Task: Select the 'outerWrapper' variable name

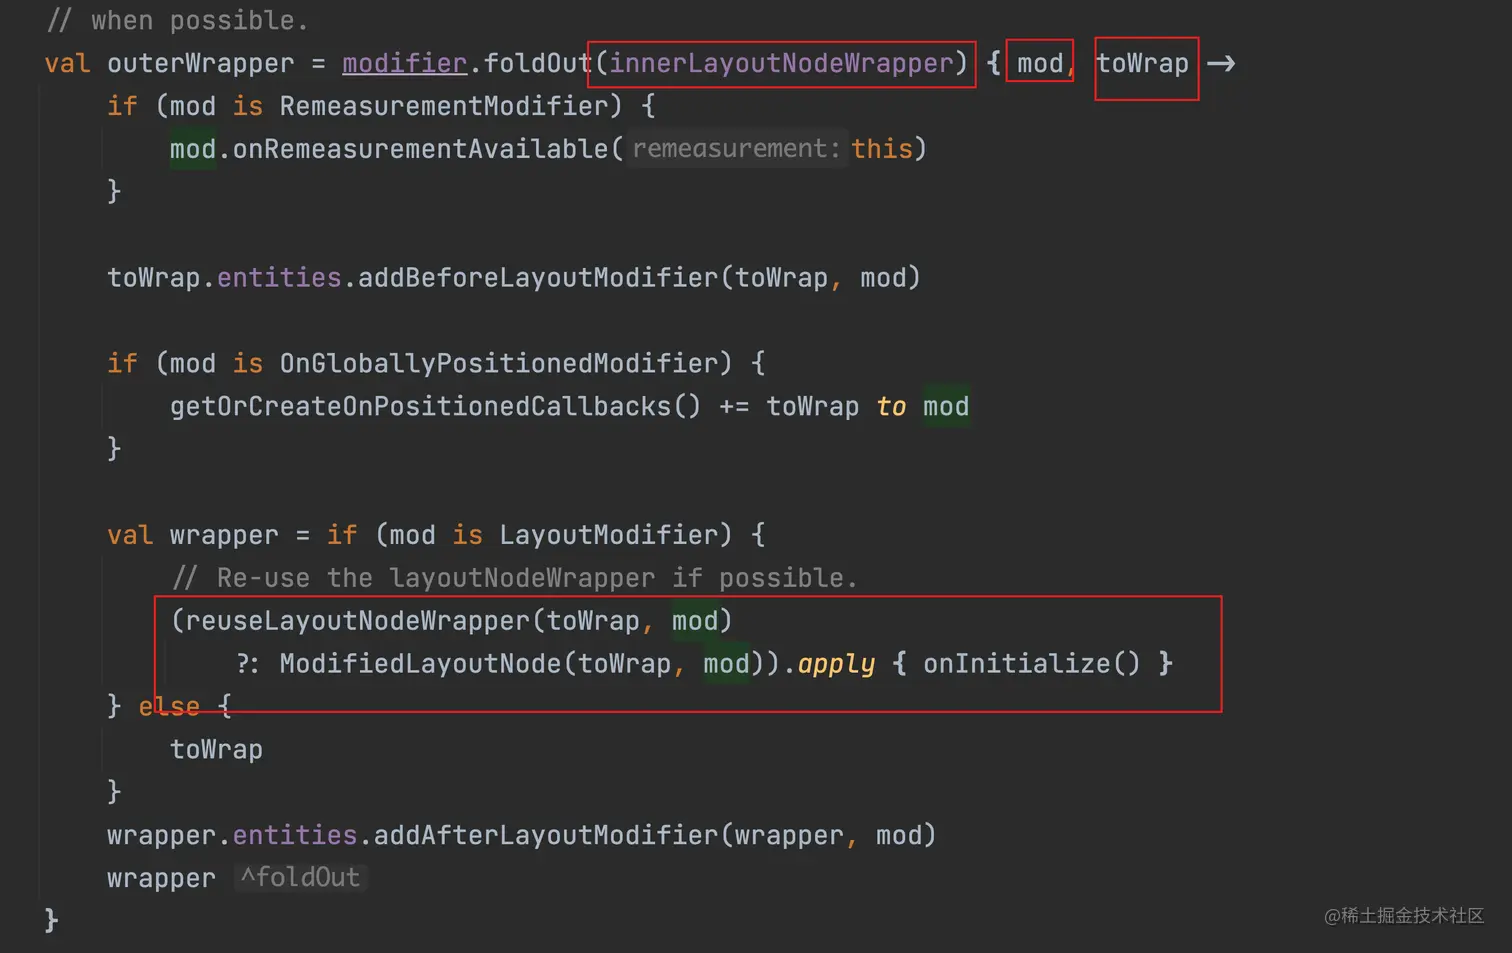Action: [201, 64]
